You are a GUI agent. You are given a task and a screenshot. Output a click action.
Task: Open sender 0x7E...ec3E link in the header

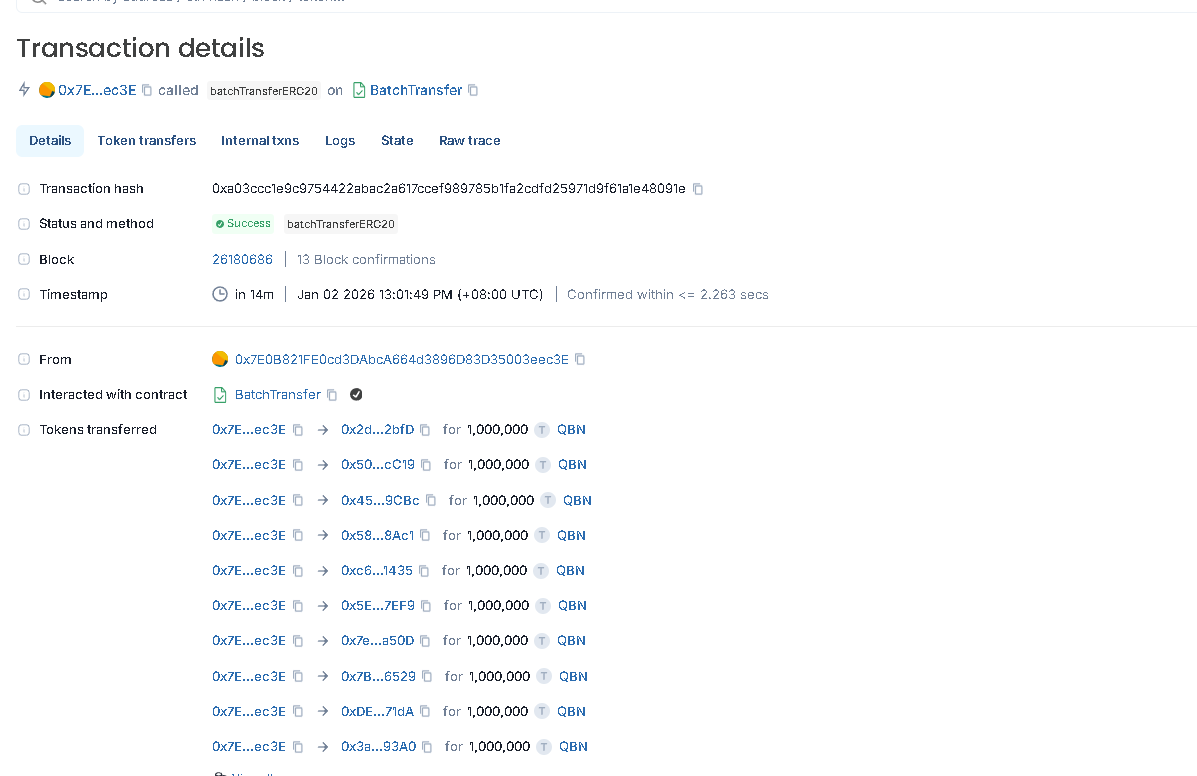(x=97, y=90)
